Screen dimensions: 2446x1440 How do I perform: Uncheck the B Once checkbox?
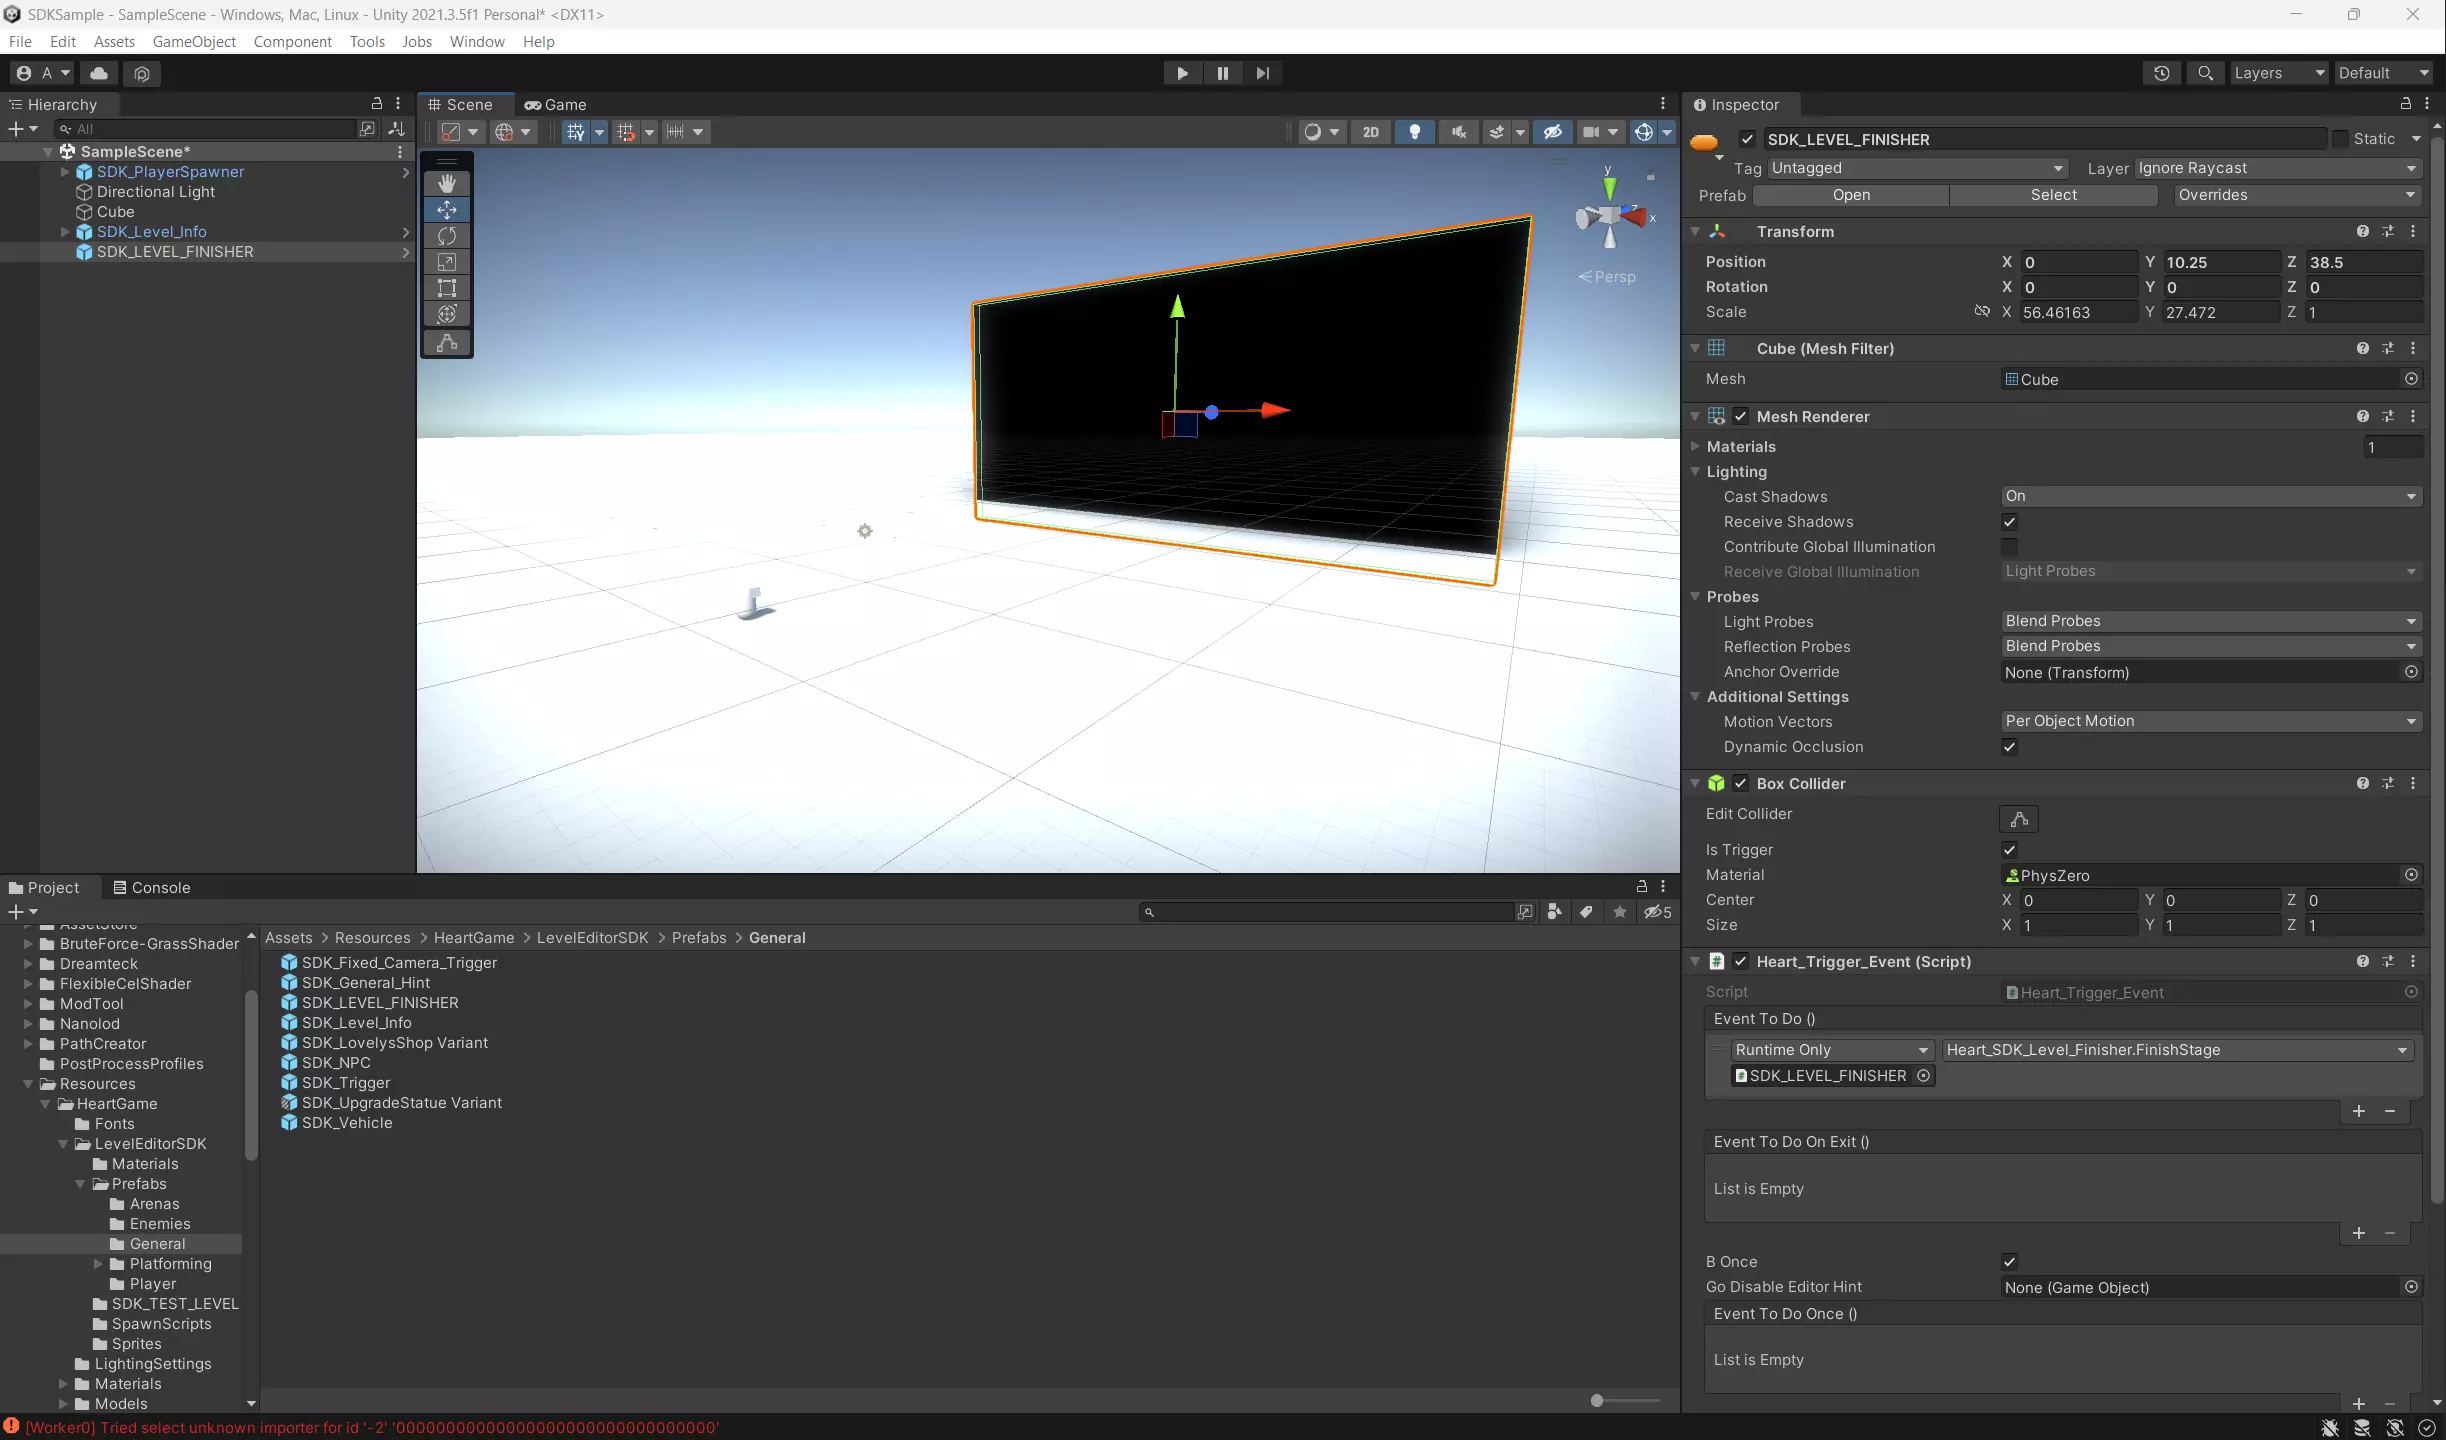(2009, 1262)
